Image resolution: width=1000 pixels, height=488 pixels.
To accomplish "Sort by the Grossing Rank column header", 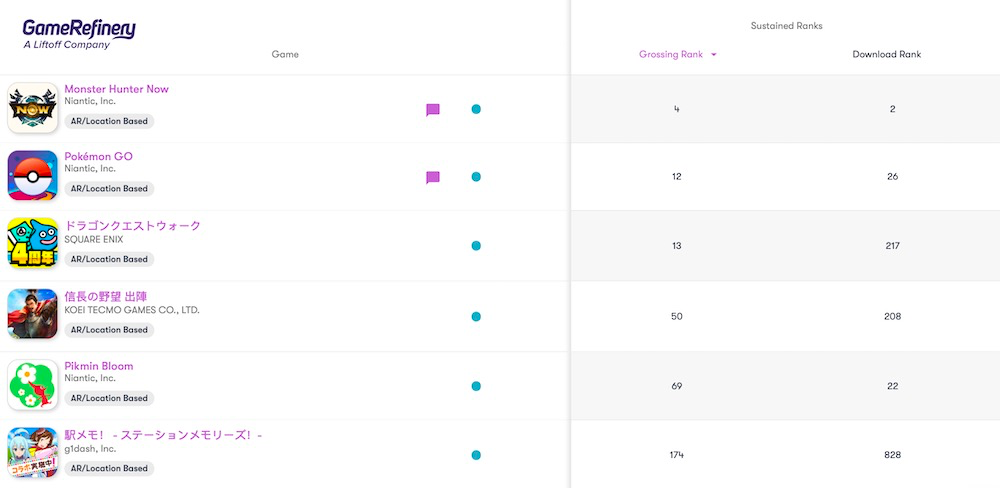I will point(671,55).
